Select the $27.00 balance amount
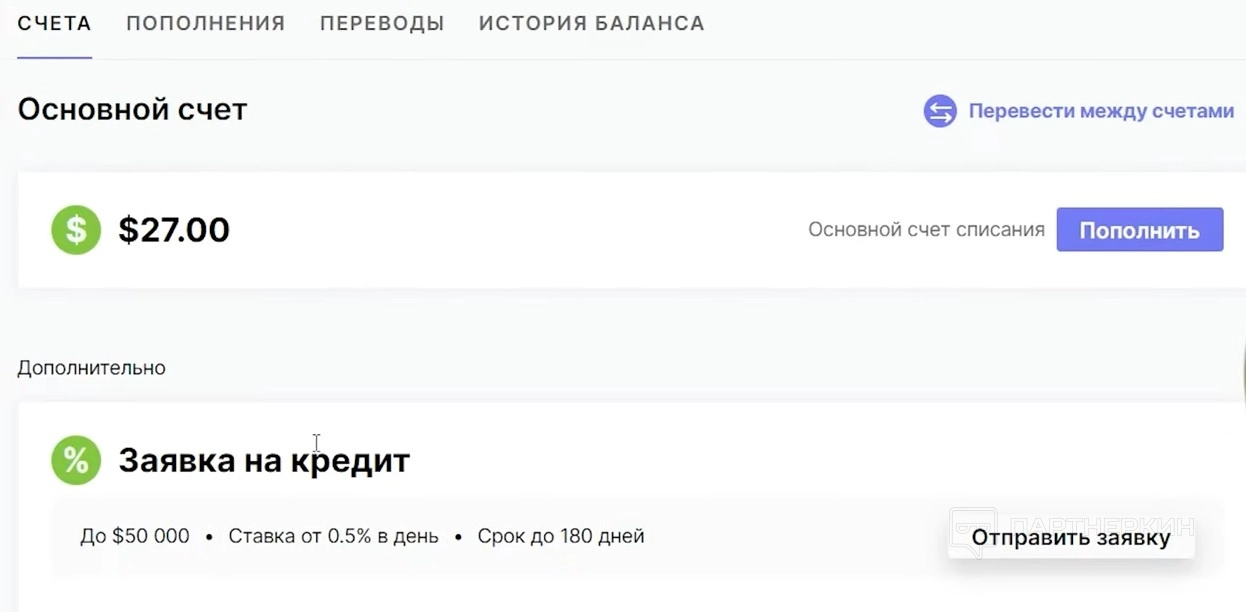The image size is (1246, 612). [x=174, y=230]
